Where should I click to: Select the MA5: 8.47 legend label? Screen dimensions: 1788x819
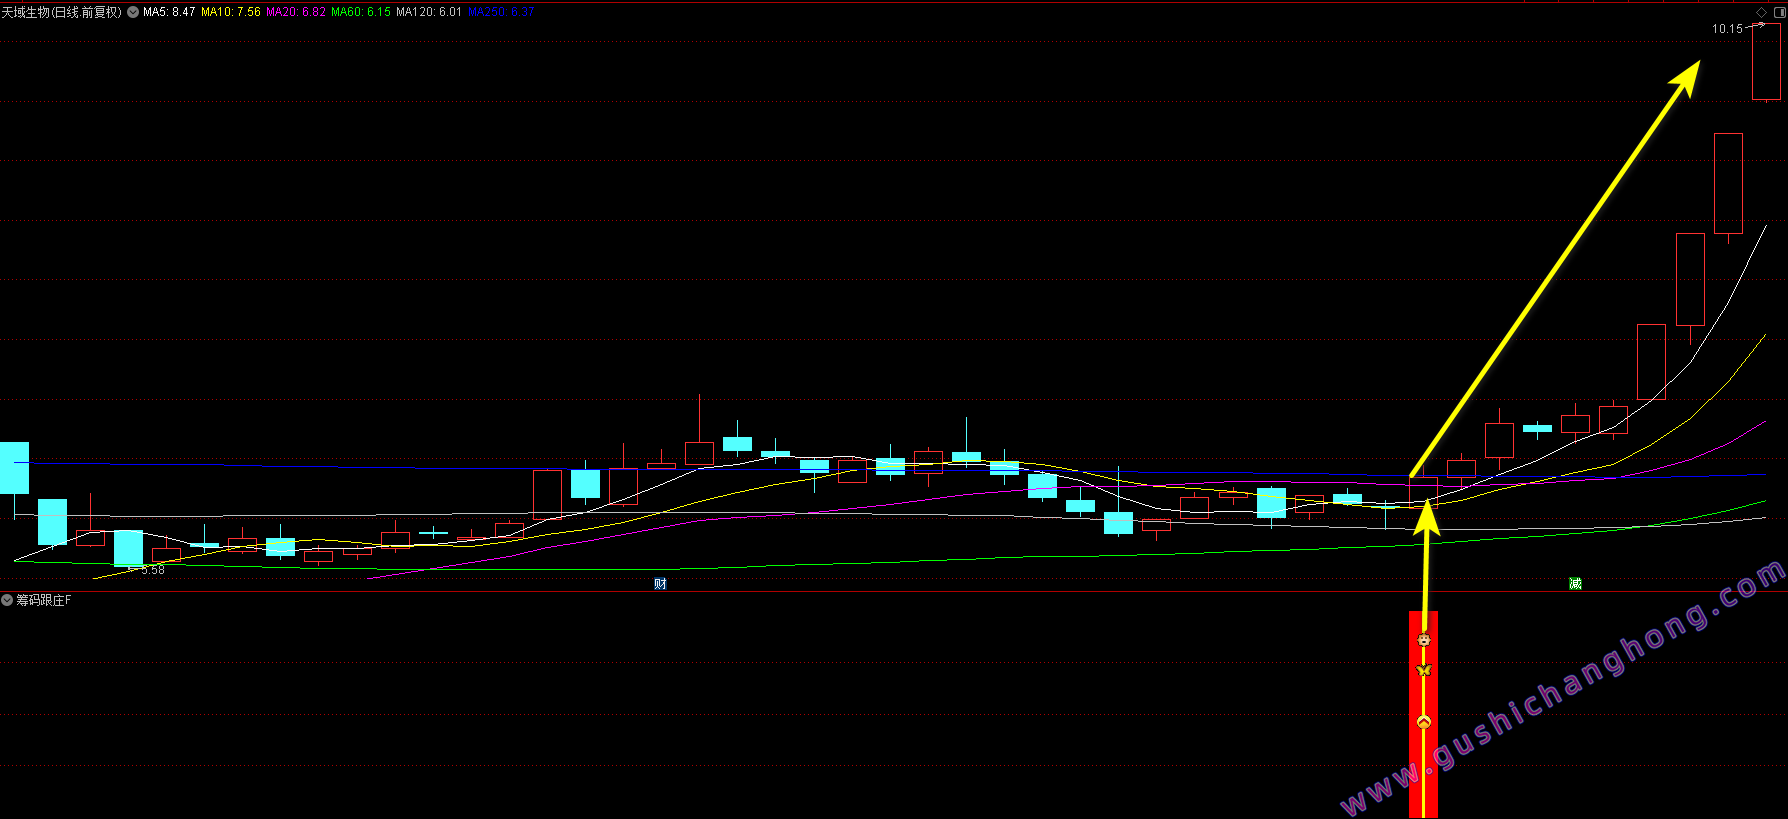click(169, 12)
